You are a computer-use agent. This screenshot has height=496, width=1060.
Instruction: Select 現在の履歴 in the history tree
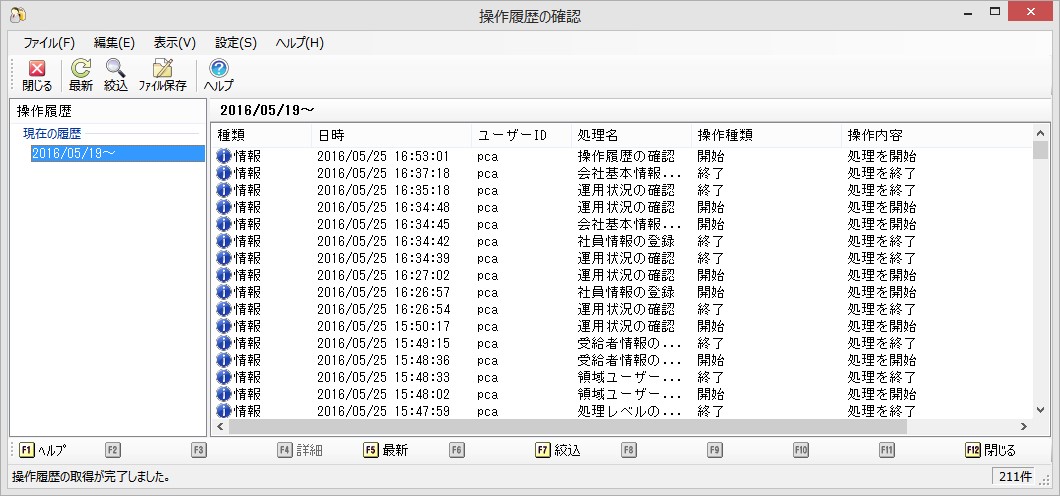point(52,133)
